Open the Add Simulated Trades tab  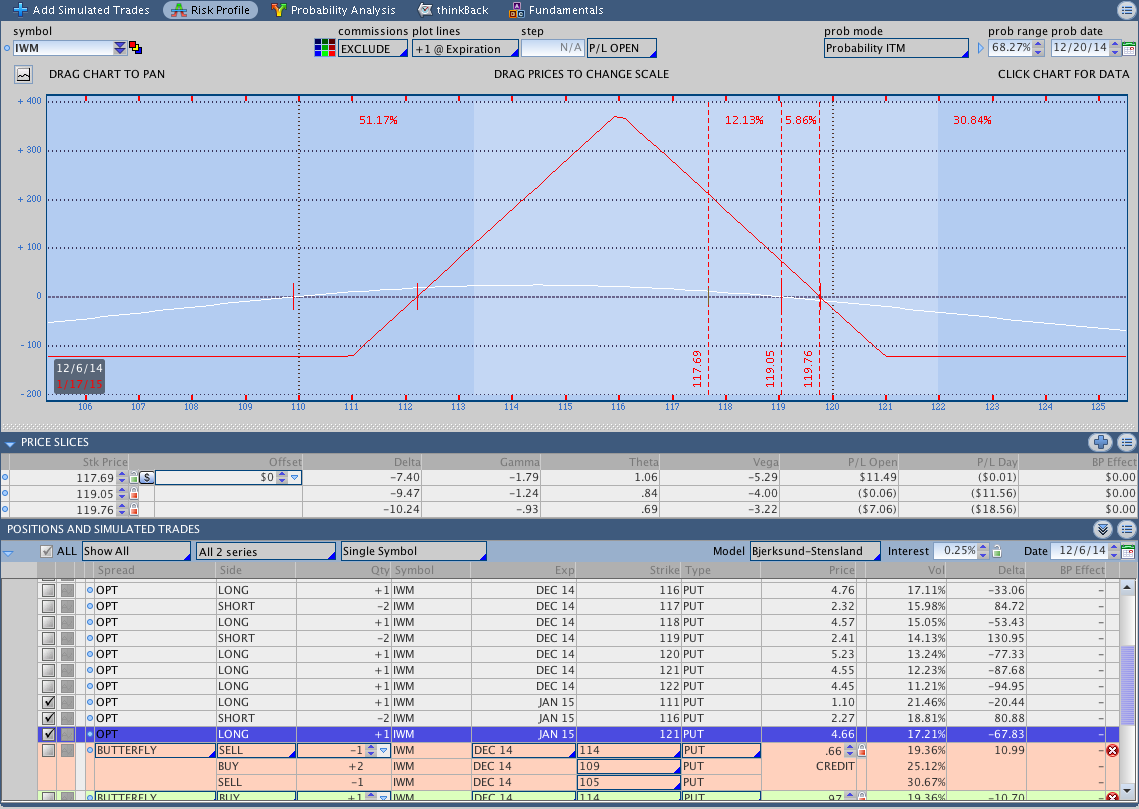point(81,10)
